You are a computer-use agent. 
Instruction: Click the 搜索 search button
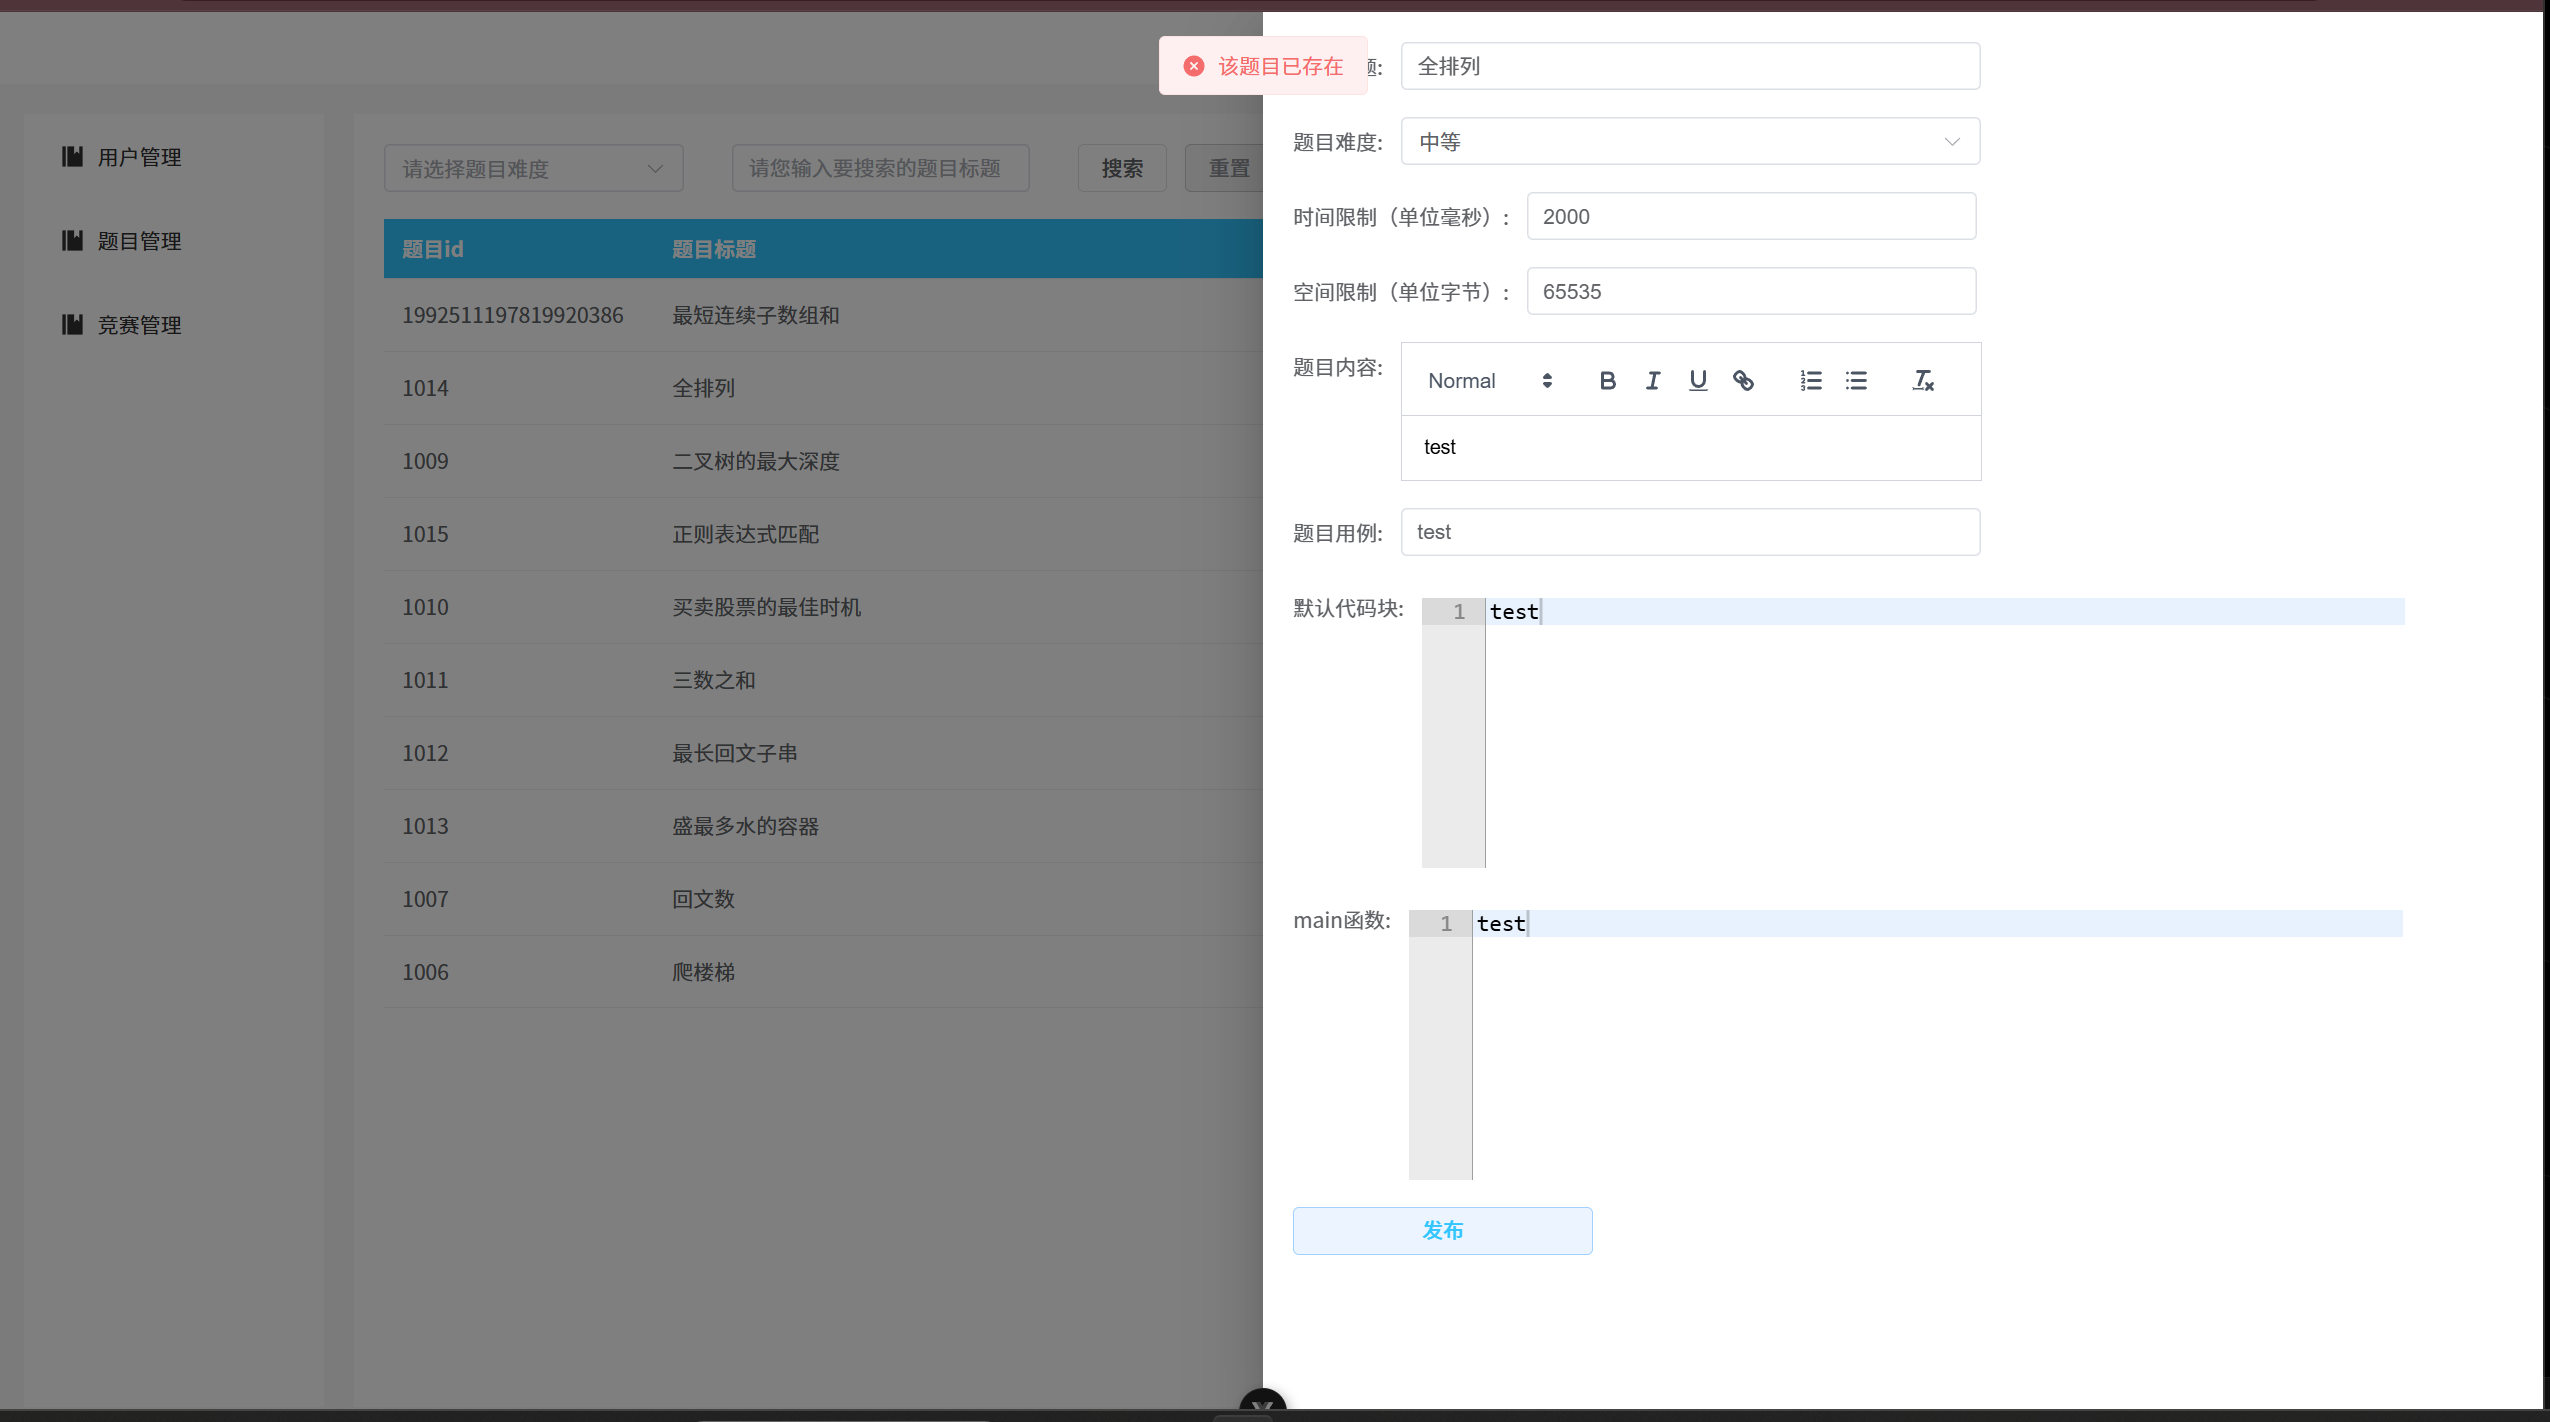click(x=1121, y=168)
